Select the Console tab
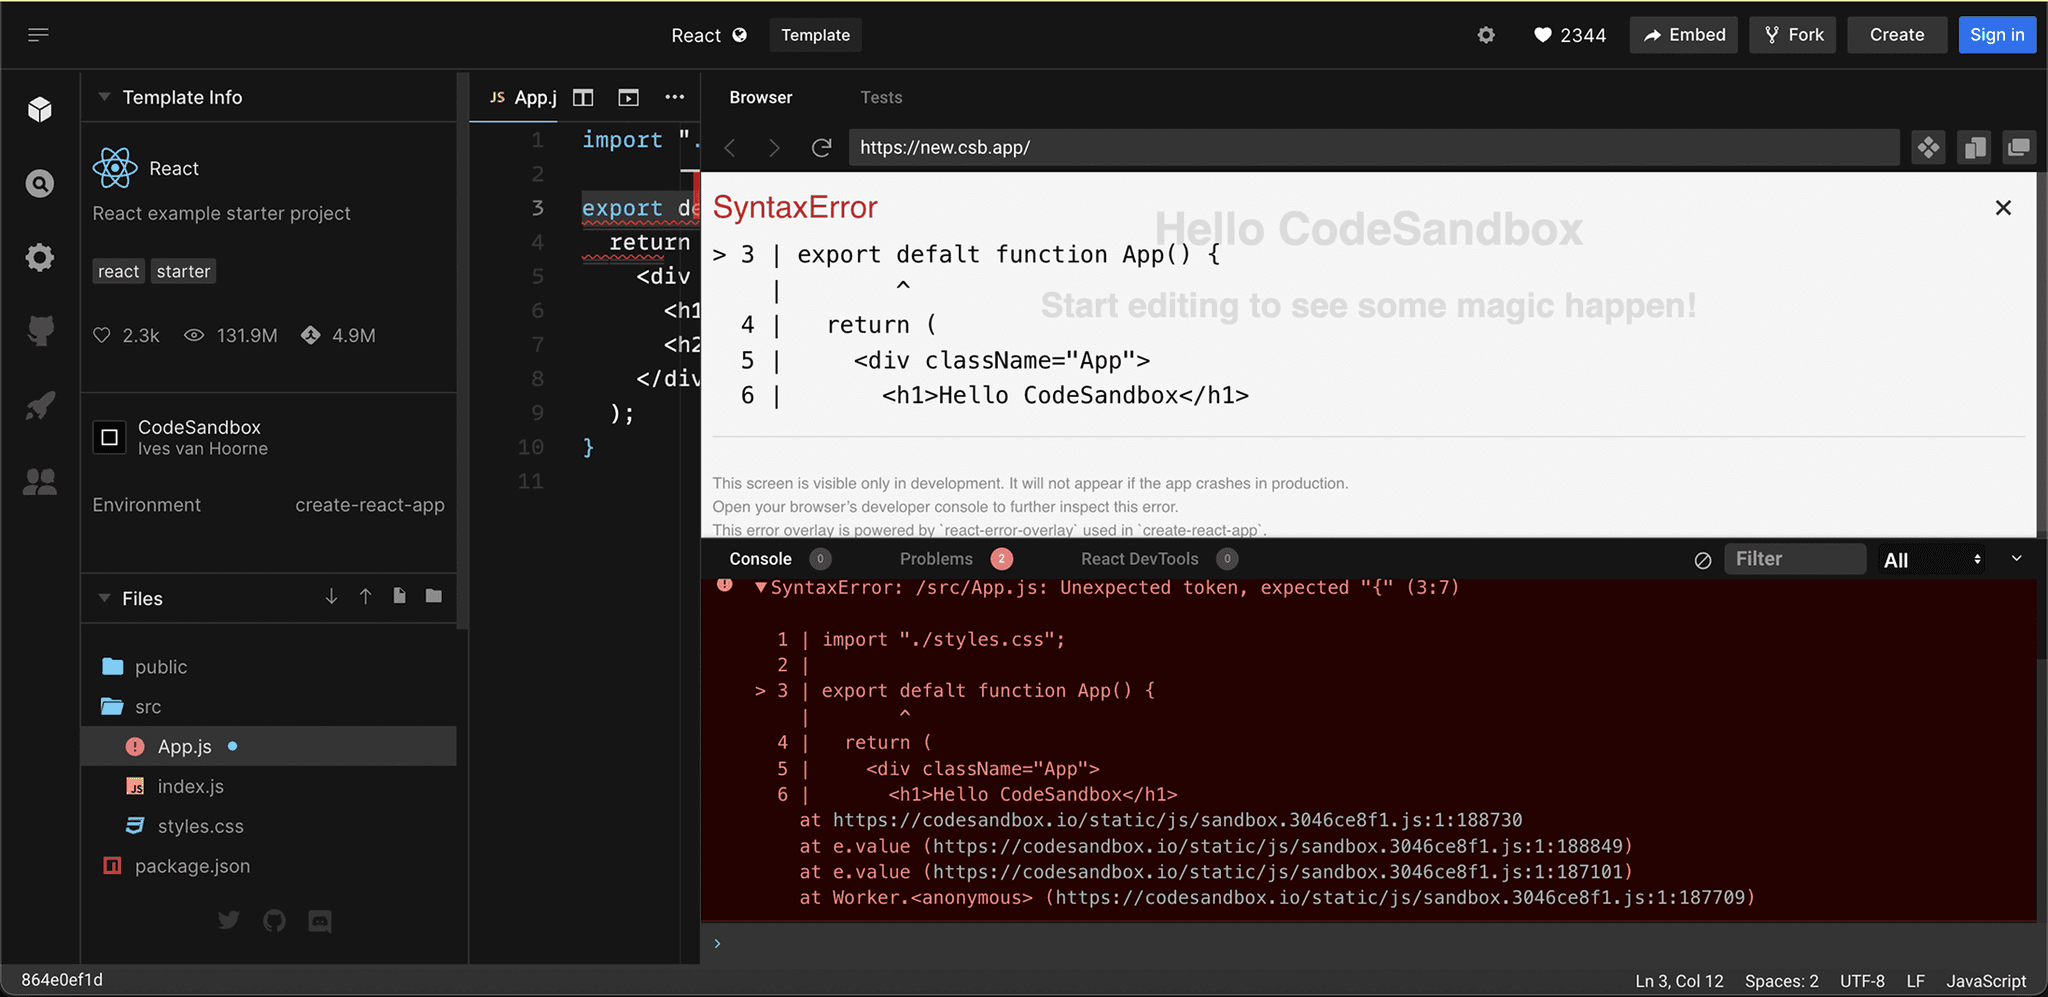2048x997 pixels. (x=760, y=559)
